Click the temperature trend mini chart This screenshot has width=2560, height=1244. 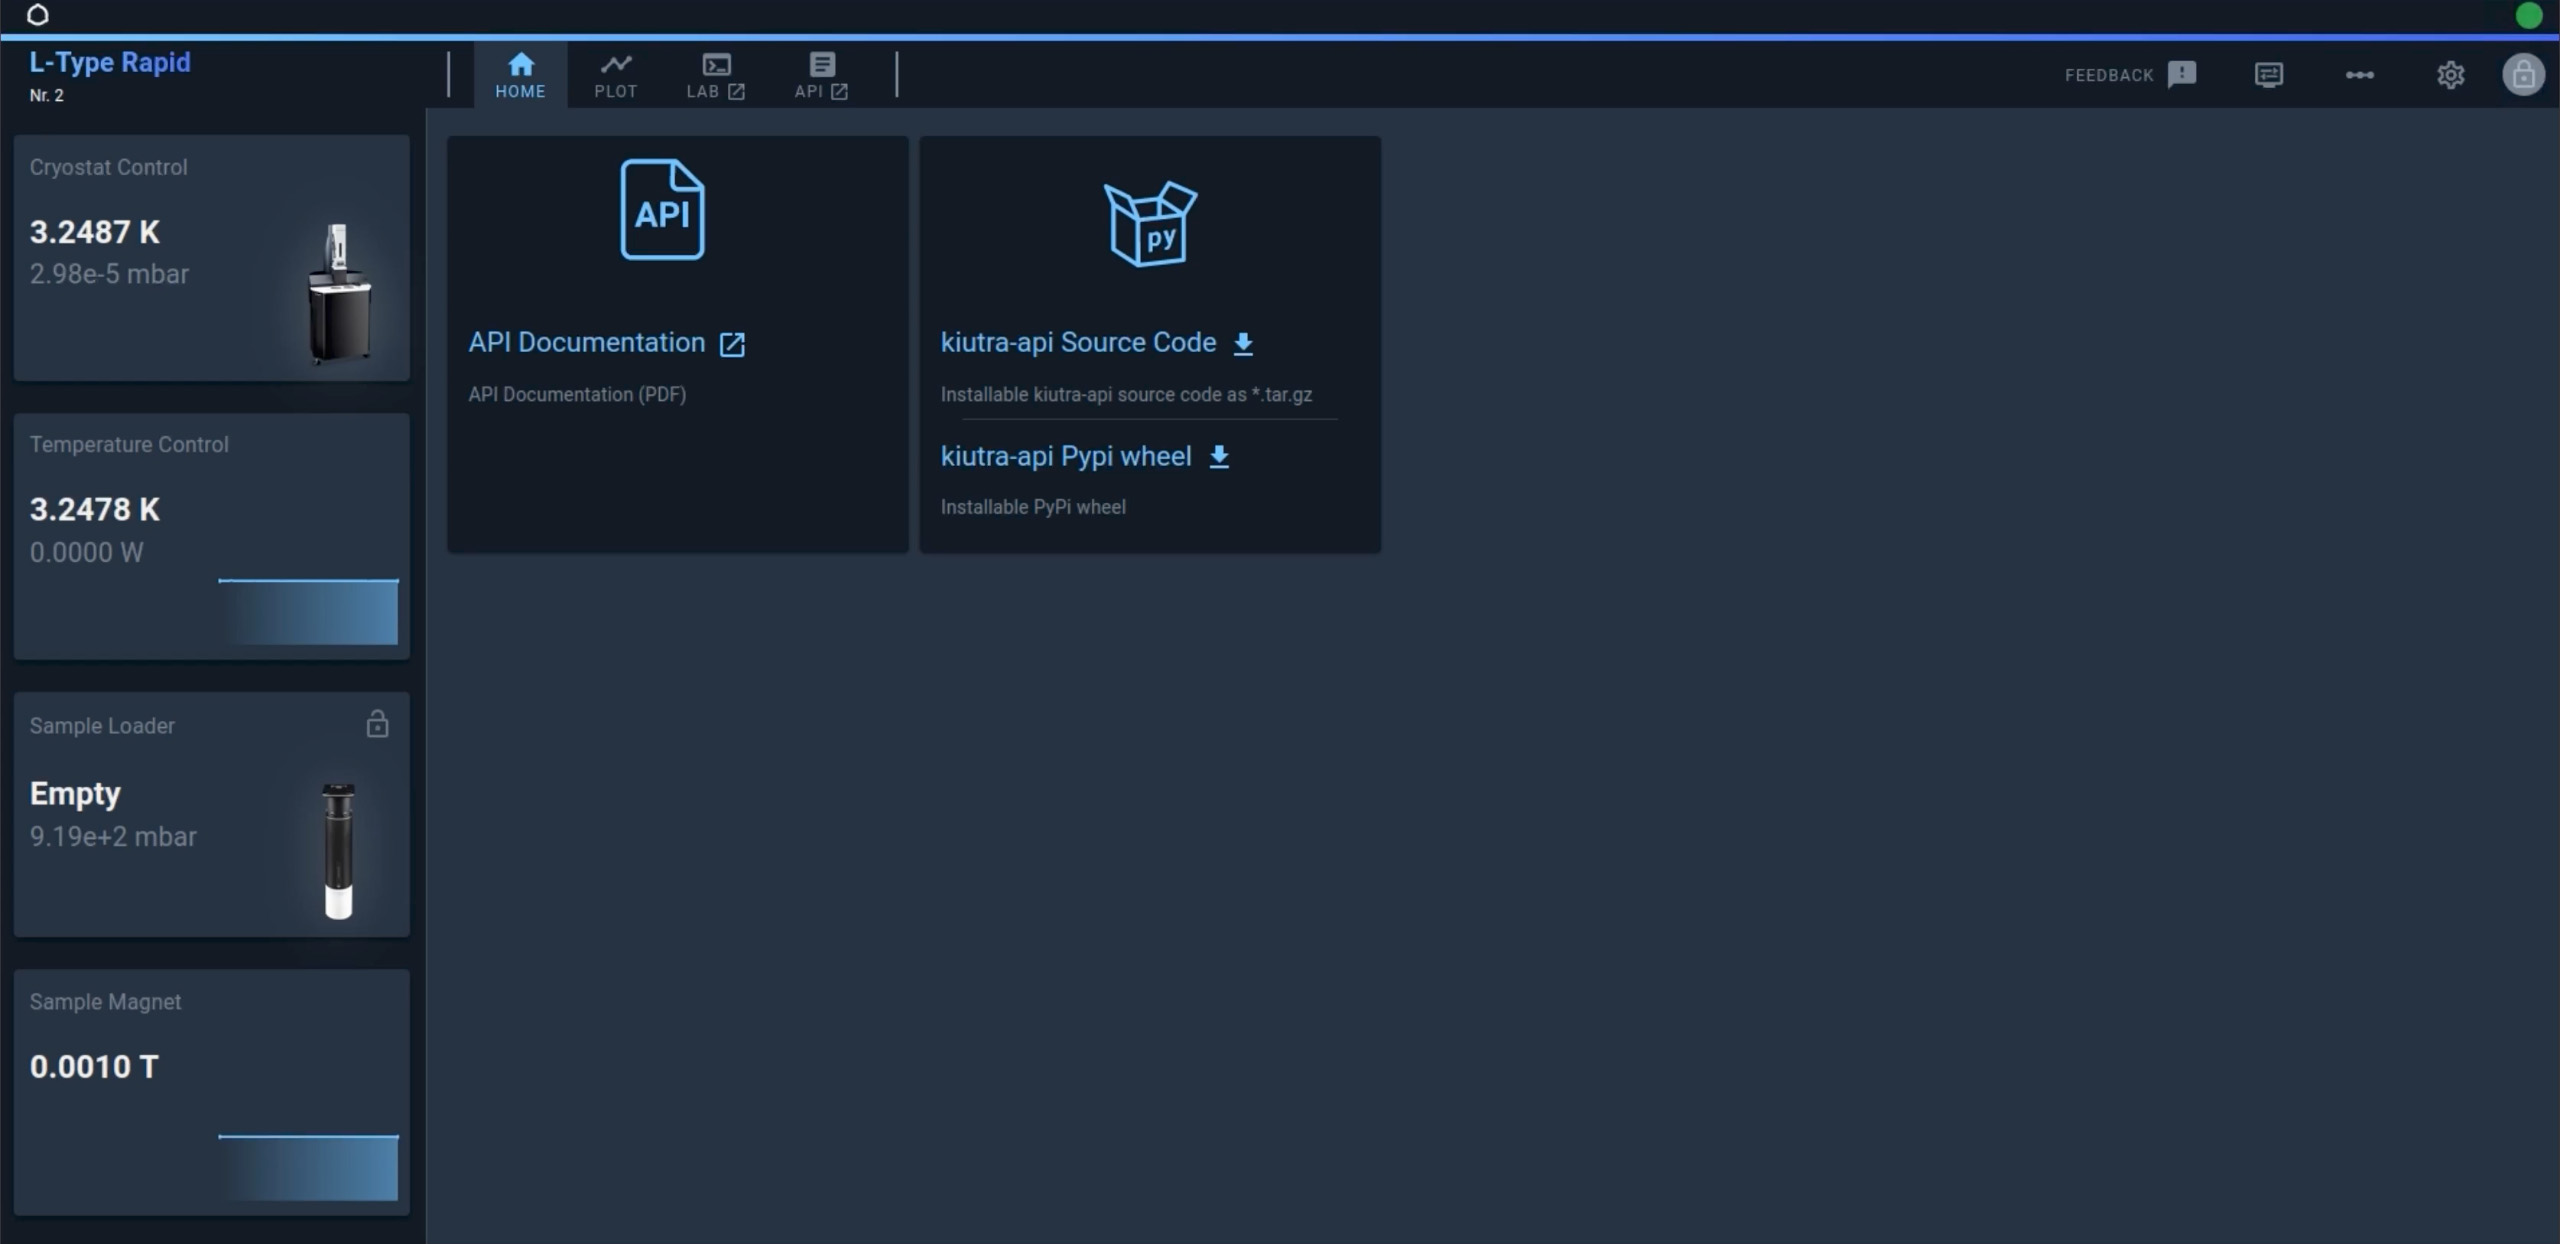(x=308, y=611)
